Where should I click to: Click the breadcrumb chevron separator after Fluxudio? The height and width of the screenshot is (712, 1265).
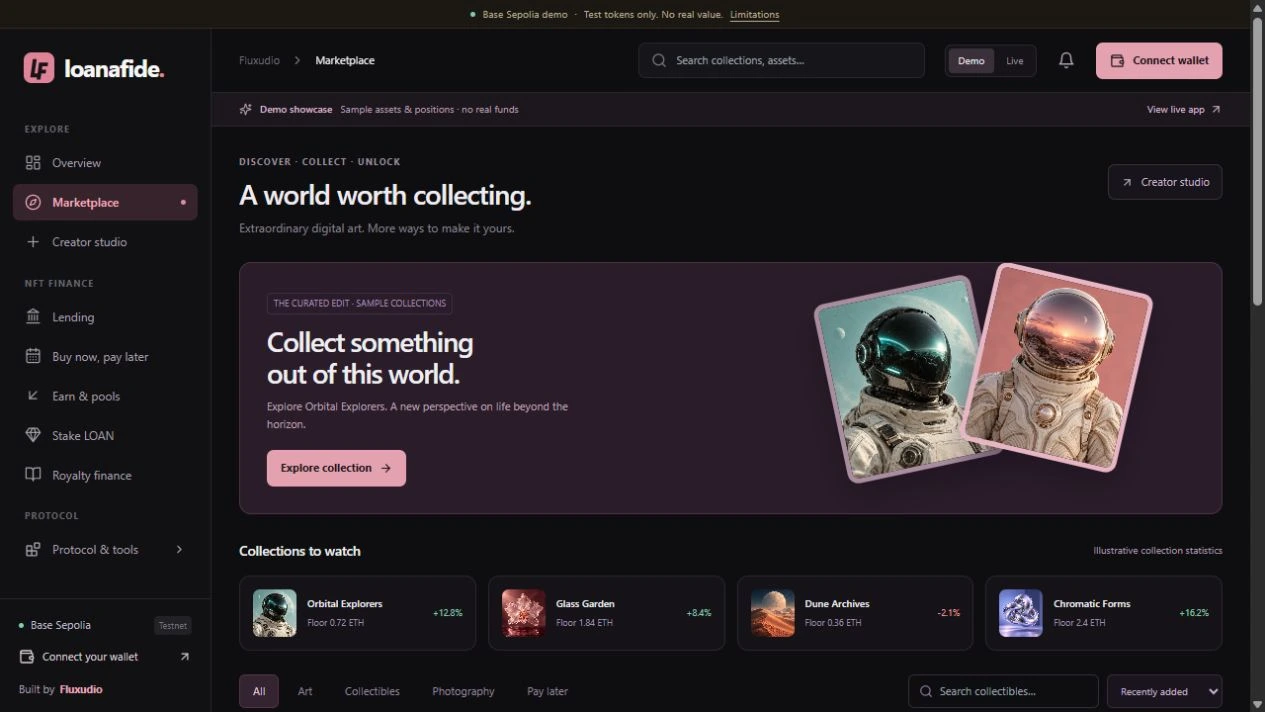pyautogui.click(x=297, y=60)
